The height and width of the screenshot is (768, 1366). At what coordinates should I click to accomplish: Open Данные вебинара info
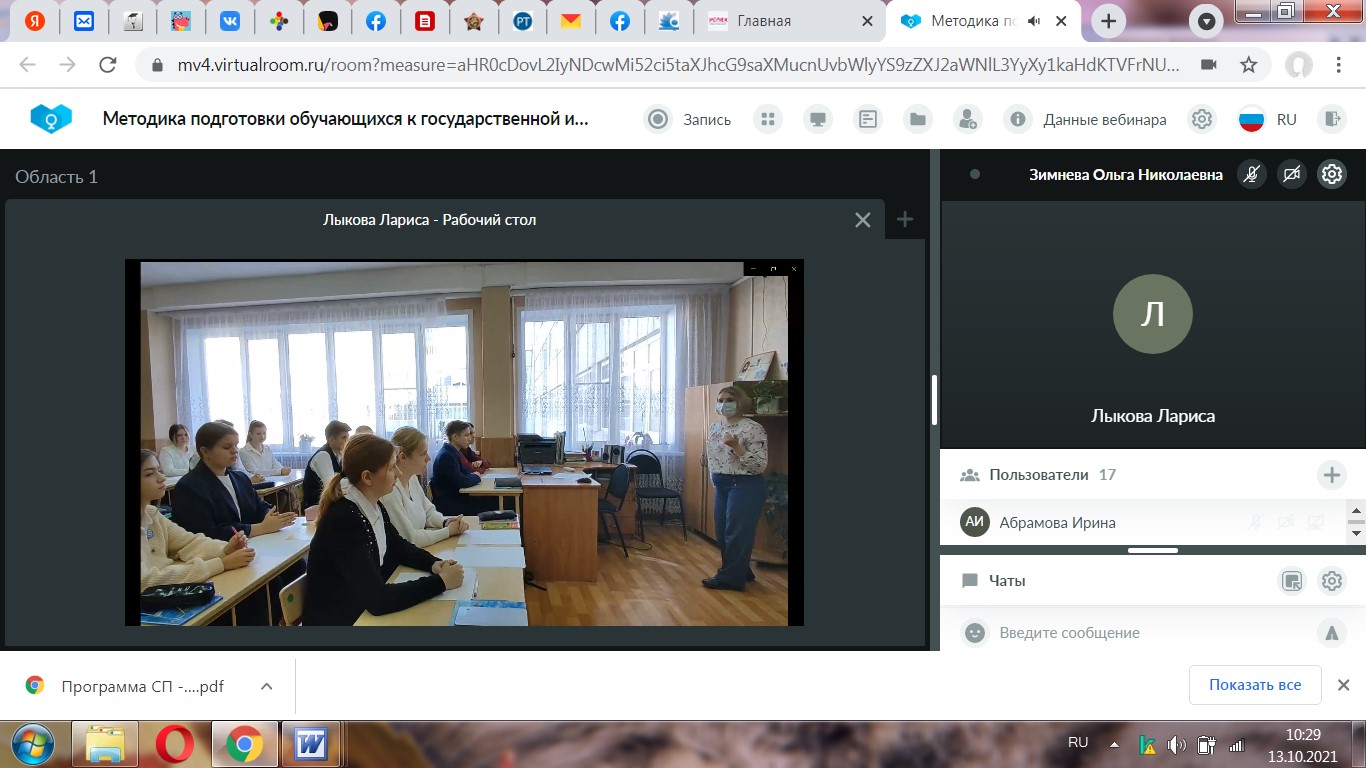coord(1086,119)
